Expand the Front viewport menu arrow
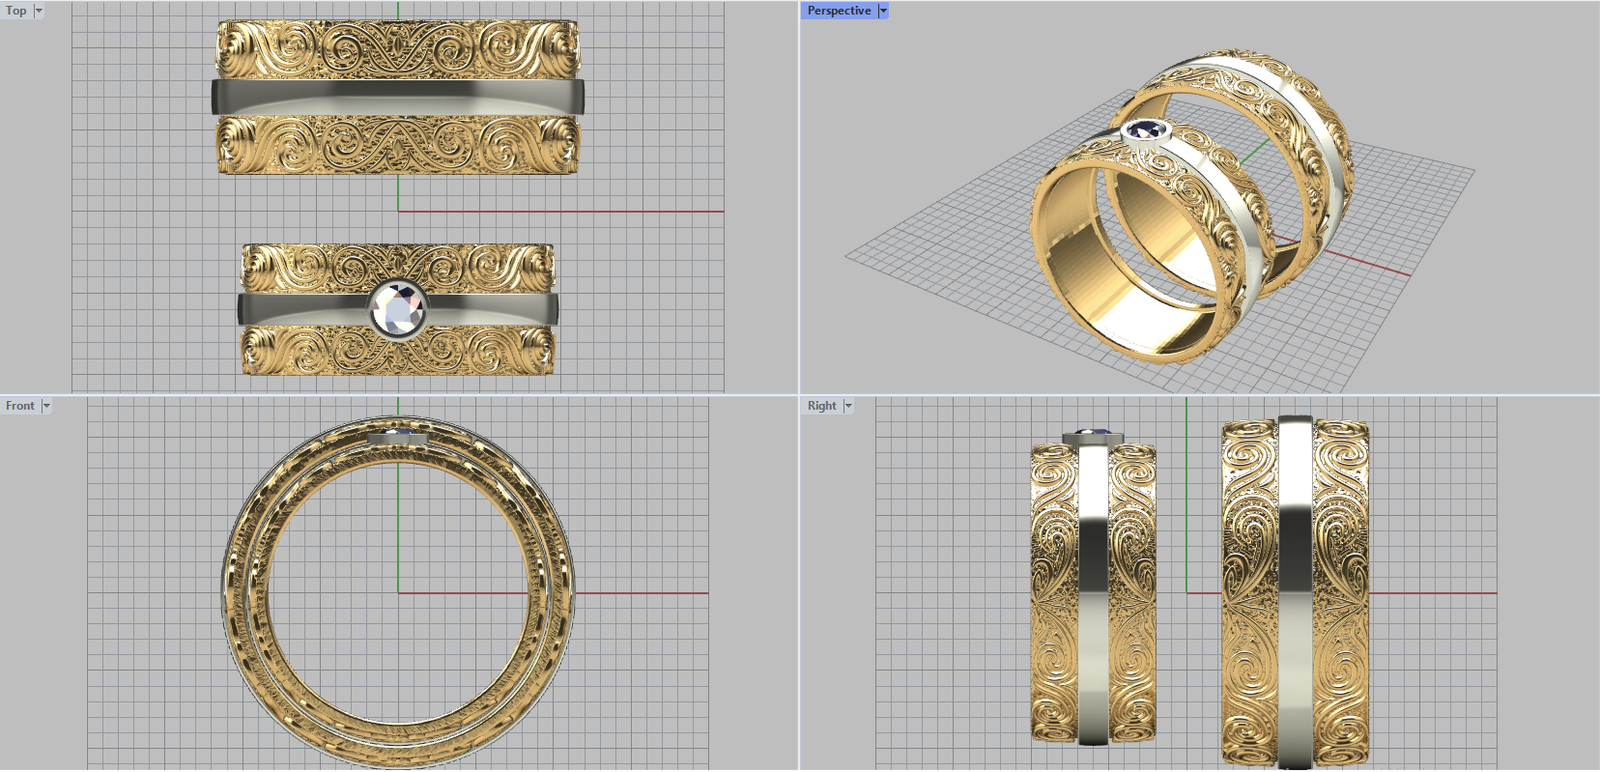Image resolution: width=1600 pixels, height=772 pixels. click(46, 406)
